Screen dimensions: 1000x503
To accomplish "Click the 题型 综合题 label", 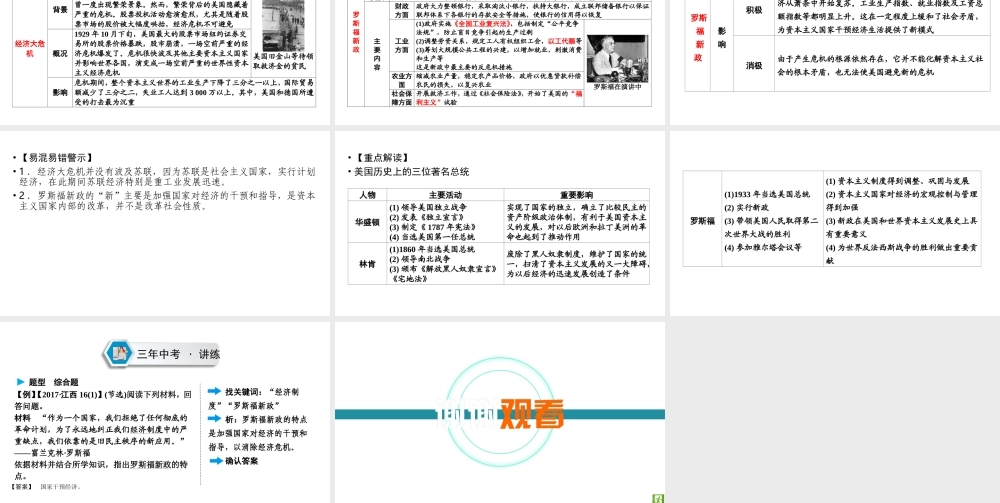I will pos(54,382).
